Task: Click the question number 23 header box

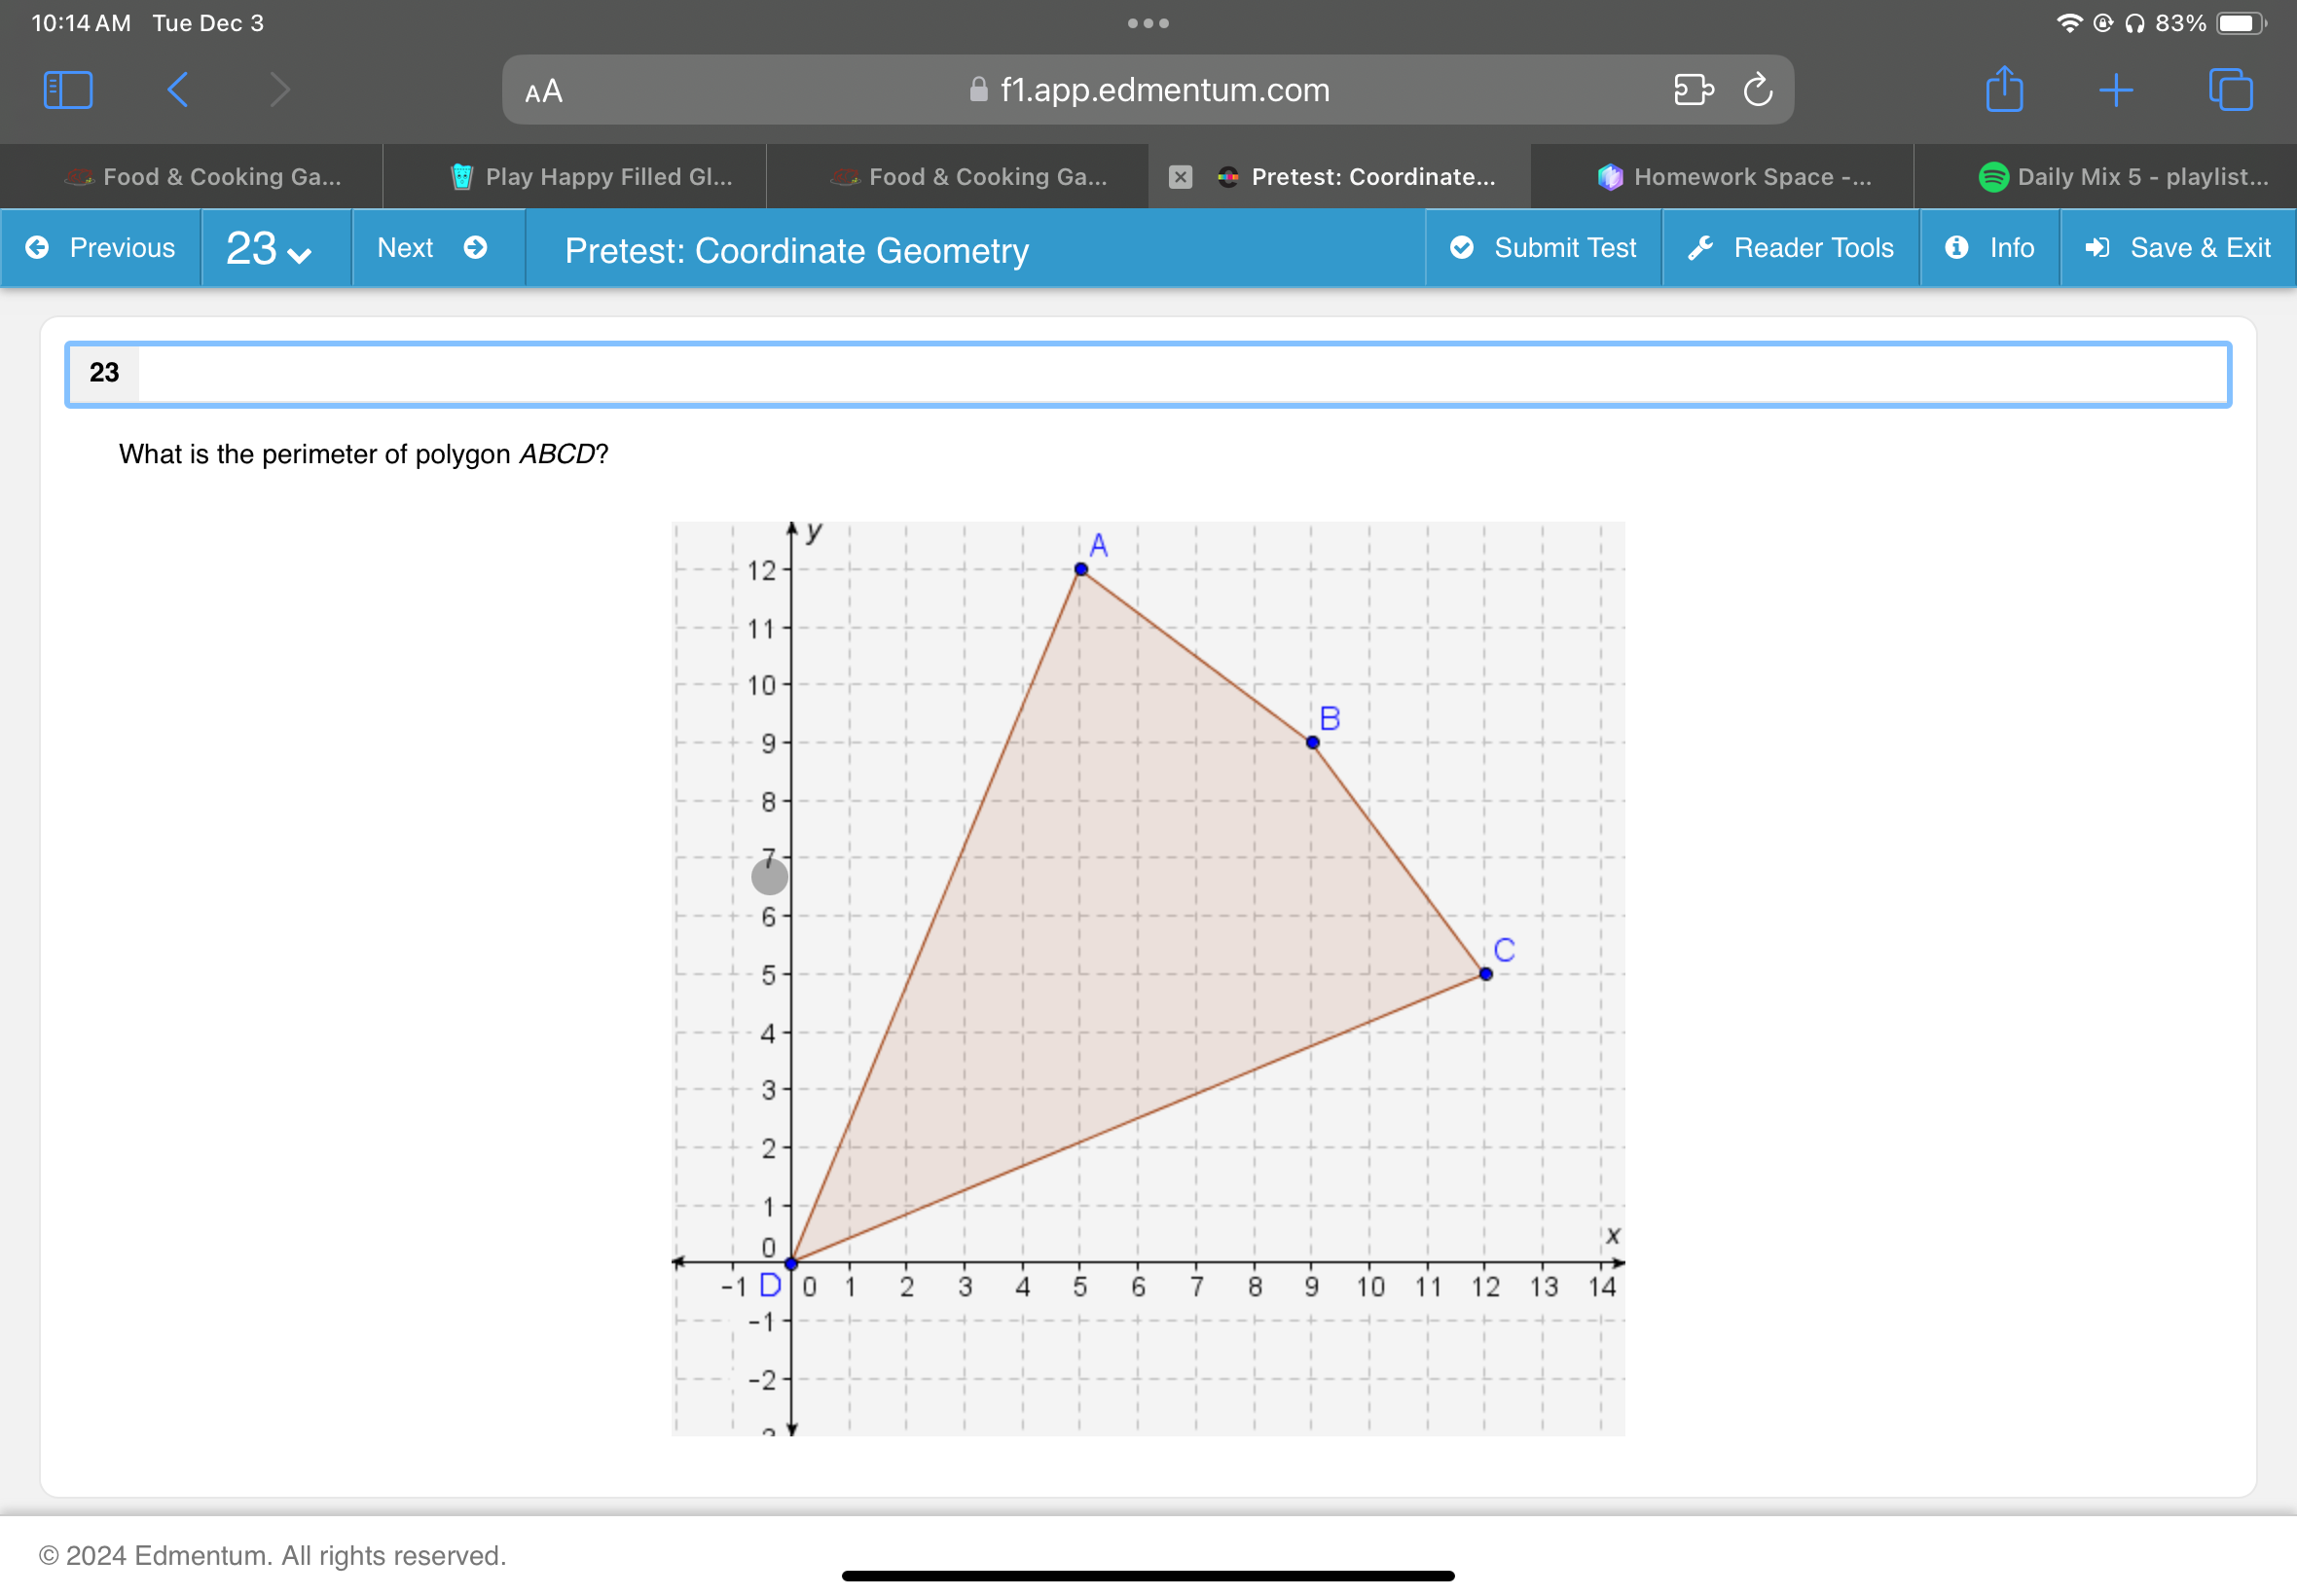Action: point(1148,374)
